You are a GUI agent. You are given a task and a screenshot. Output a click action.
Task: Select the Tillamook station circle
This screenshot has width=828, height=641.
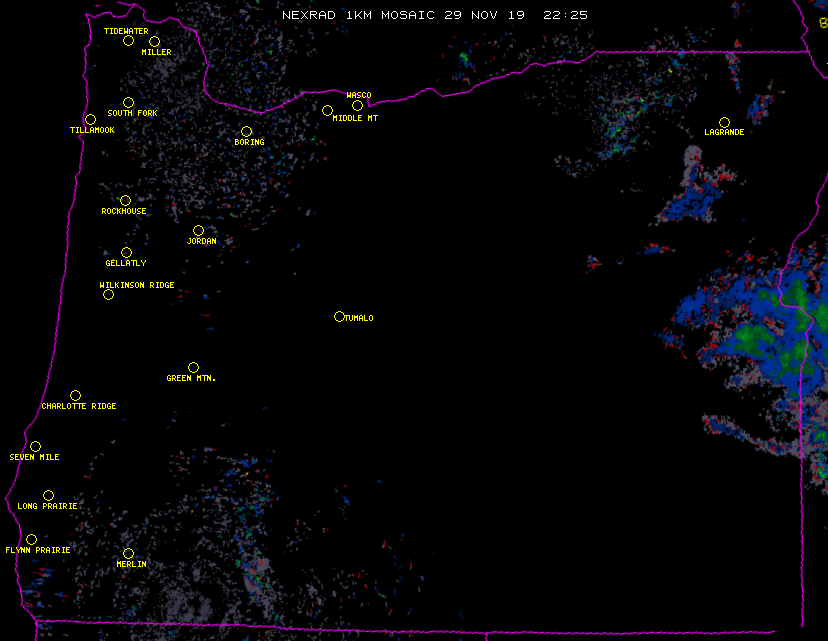coord(90,120)
